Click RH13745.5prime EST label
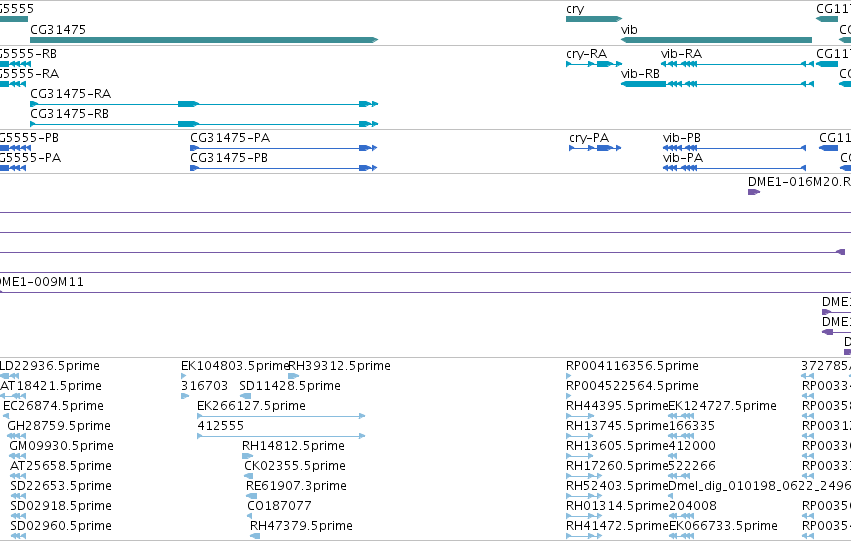 coord(617,426)
